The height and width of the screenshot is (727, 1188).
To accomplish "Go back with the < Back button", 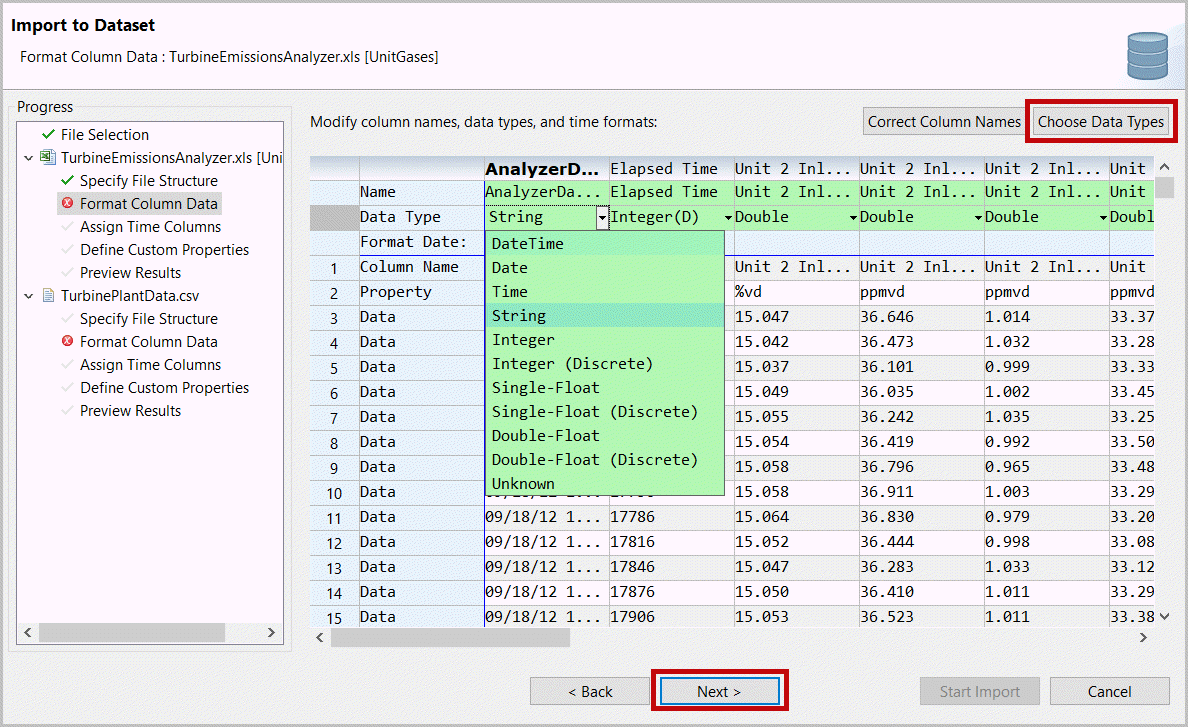I will point(589,692).
